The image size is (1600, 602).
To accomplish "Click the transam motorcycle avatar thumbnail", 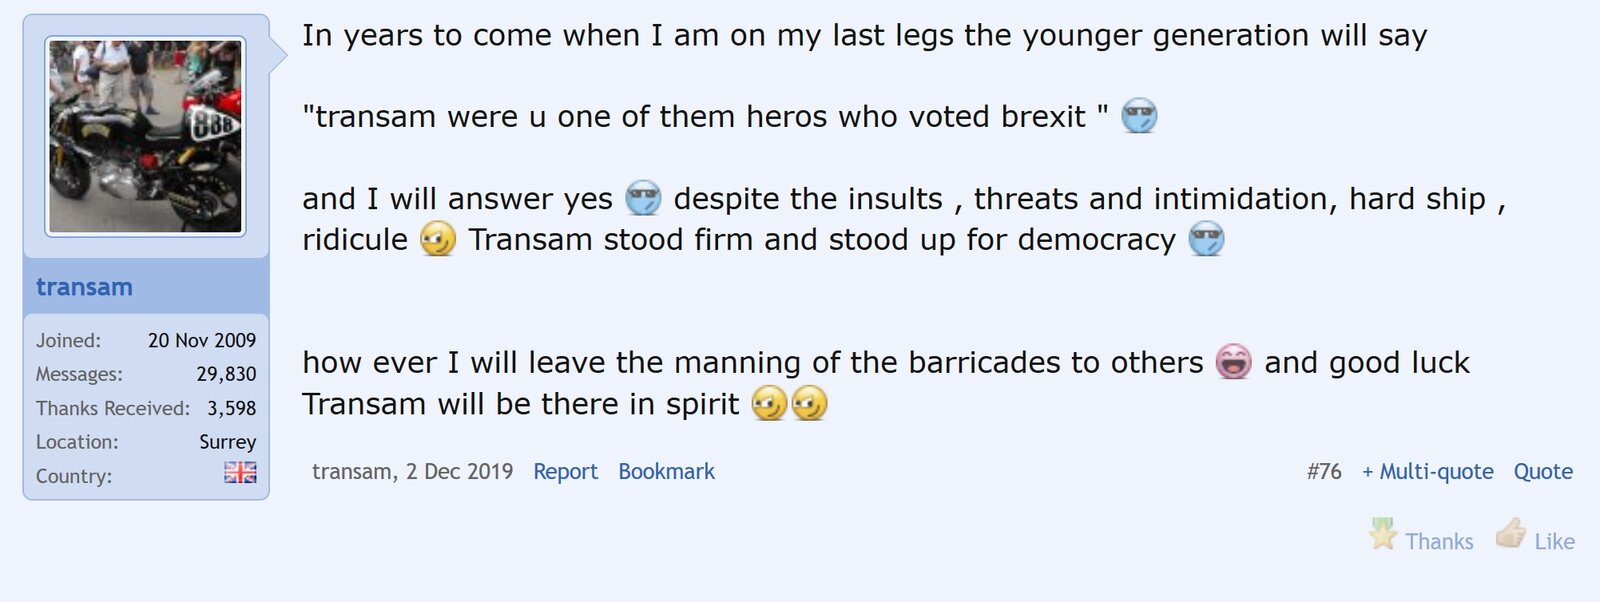I will pyautogui.click(x=146, y=136).
